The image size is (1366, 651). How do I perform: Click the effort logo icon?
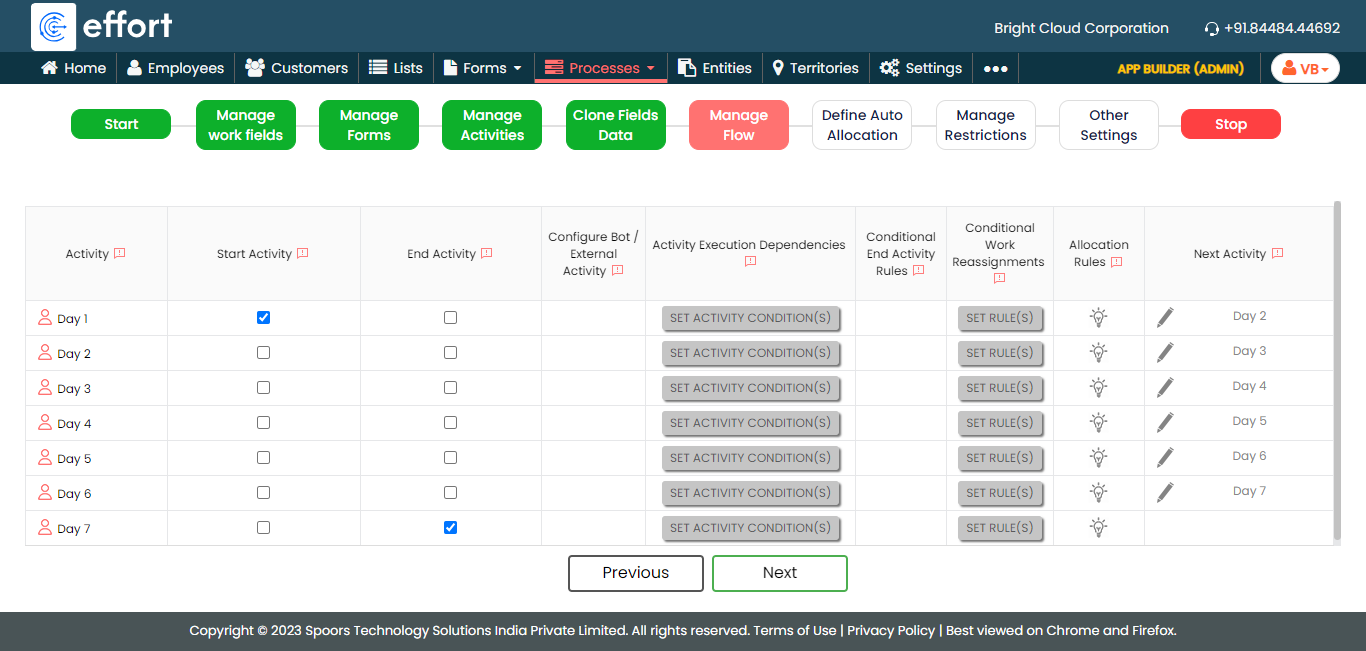point(53,27)
